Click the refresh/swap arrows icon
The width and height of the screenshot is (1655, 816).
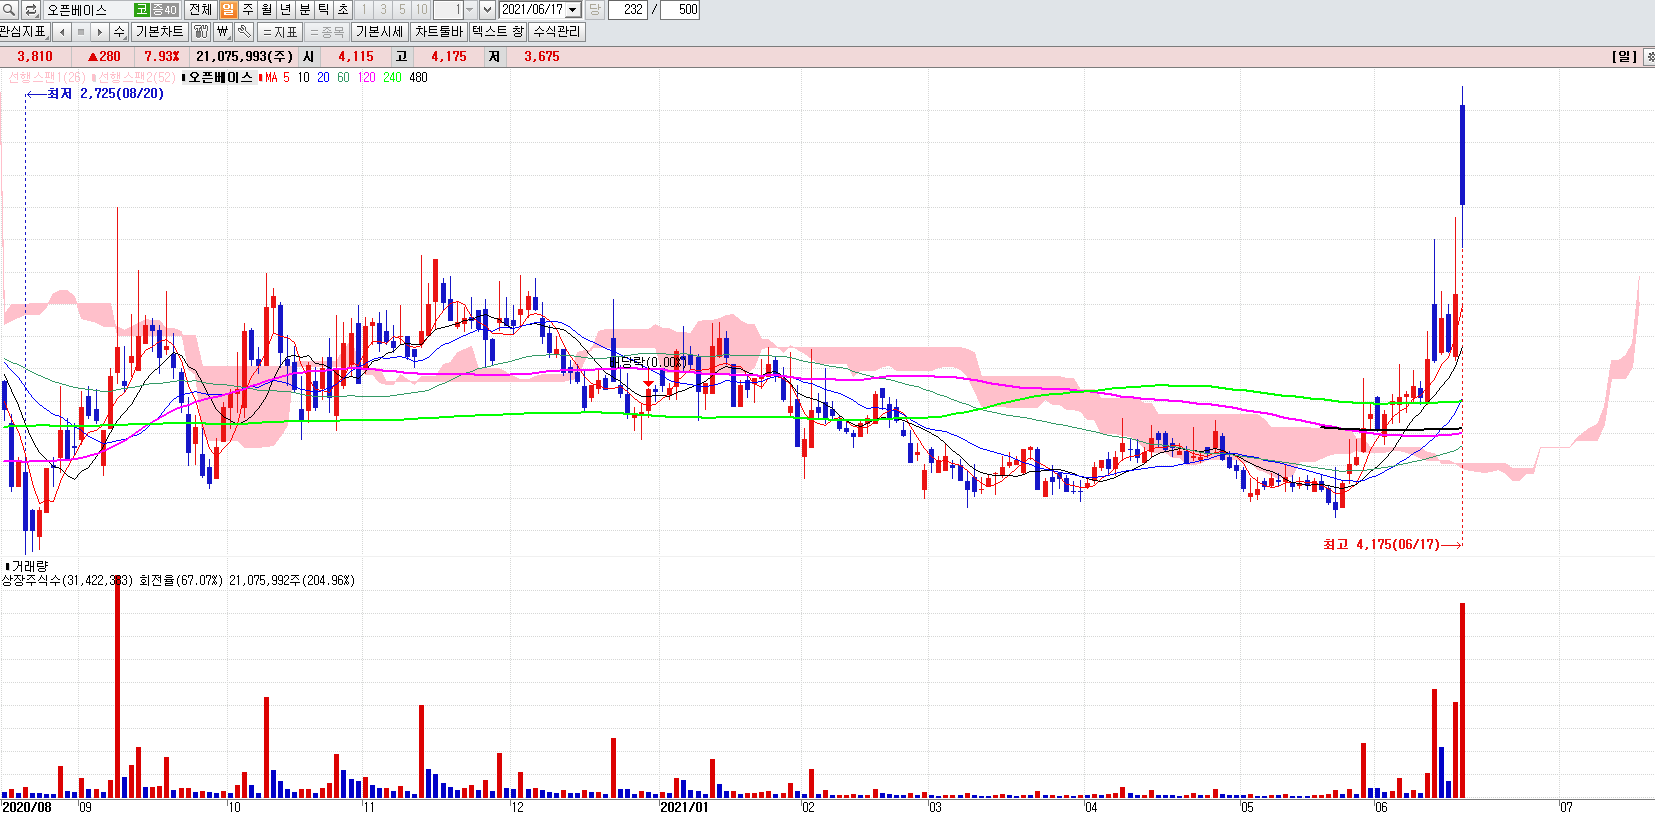[31, 10]
